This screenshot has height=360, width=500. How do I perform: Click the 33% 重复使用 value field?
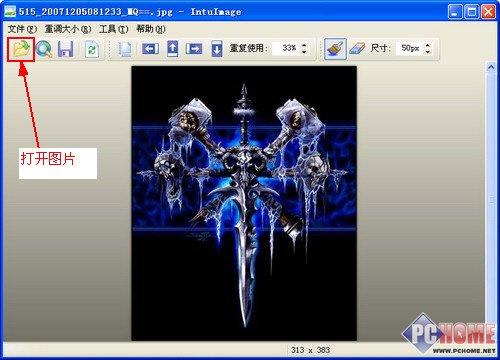(x=287, y=49)
